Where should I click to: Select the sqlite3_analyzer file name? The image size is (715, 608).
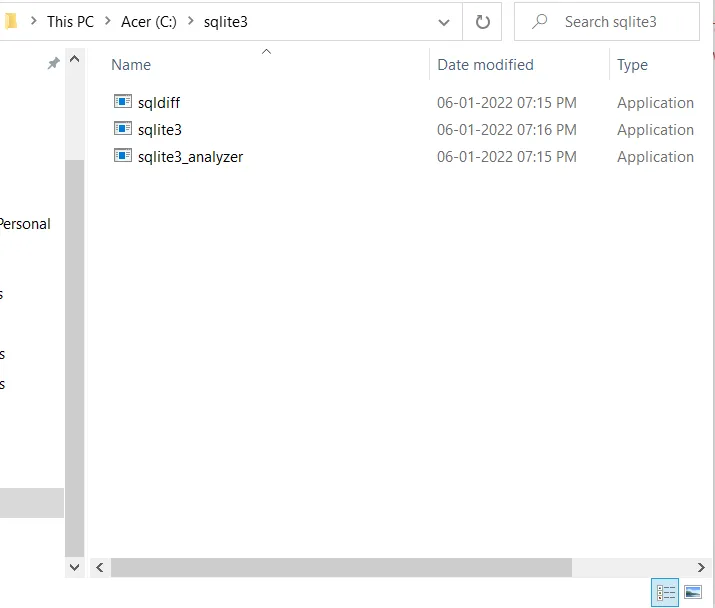click(190, 157)
